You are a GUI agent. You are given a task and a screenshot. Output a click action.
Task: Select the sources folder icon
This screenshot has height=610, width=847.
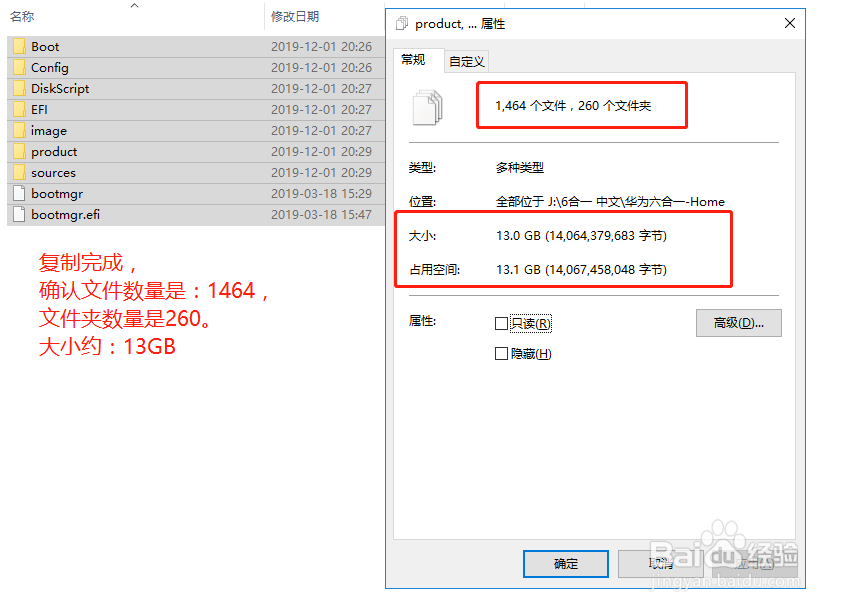[19, 173]
